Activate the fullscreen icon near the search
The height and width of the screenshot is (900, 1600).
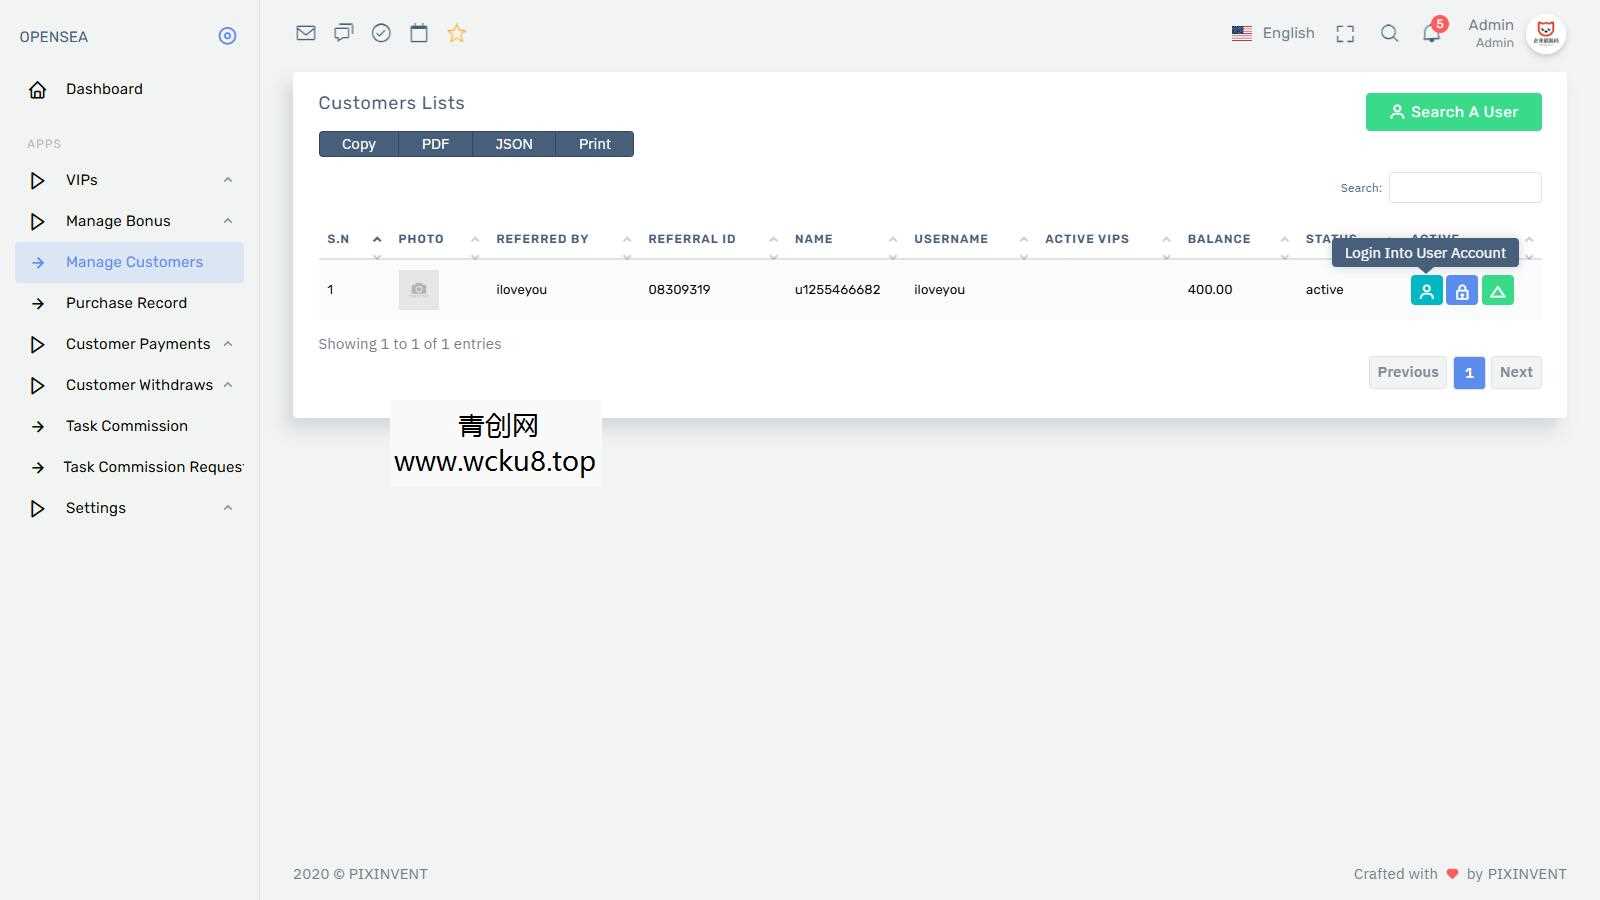[x=1345, y=33]
